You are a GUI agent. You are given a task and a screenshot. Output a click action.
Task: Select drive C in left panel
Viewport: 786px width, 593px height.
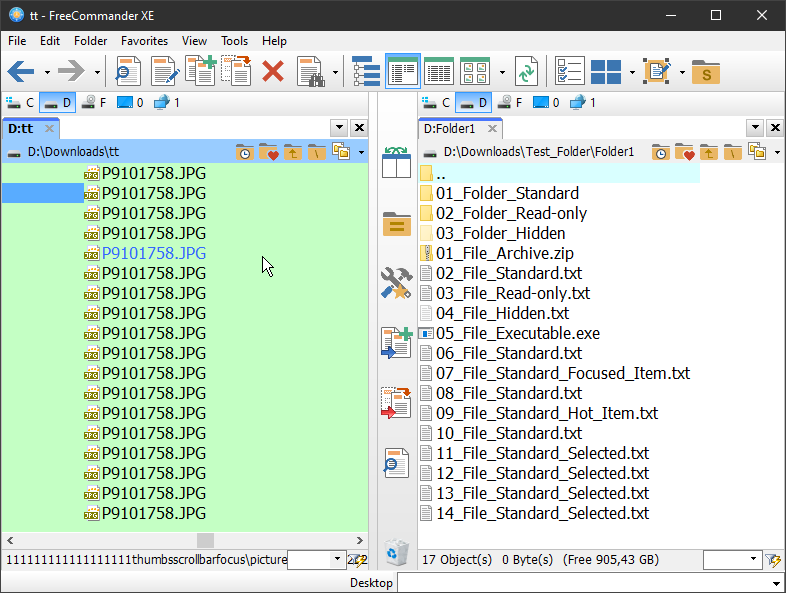(20, 102)
